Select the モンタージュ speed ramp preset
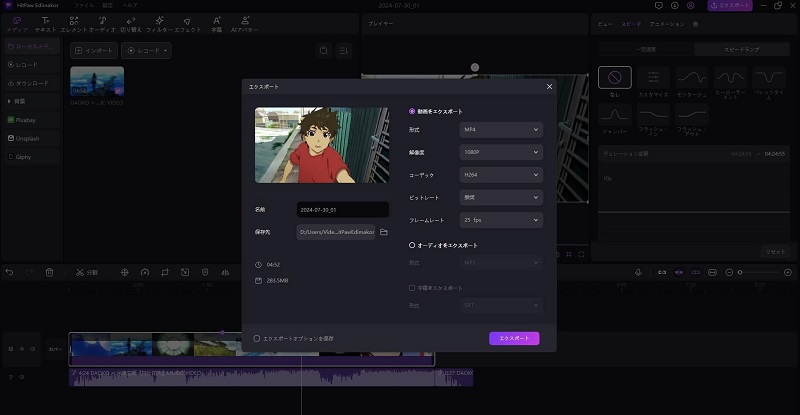Viewport: 800px width, 415px height. coord(691,82)
